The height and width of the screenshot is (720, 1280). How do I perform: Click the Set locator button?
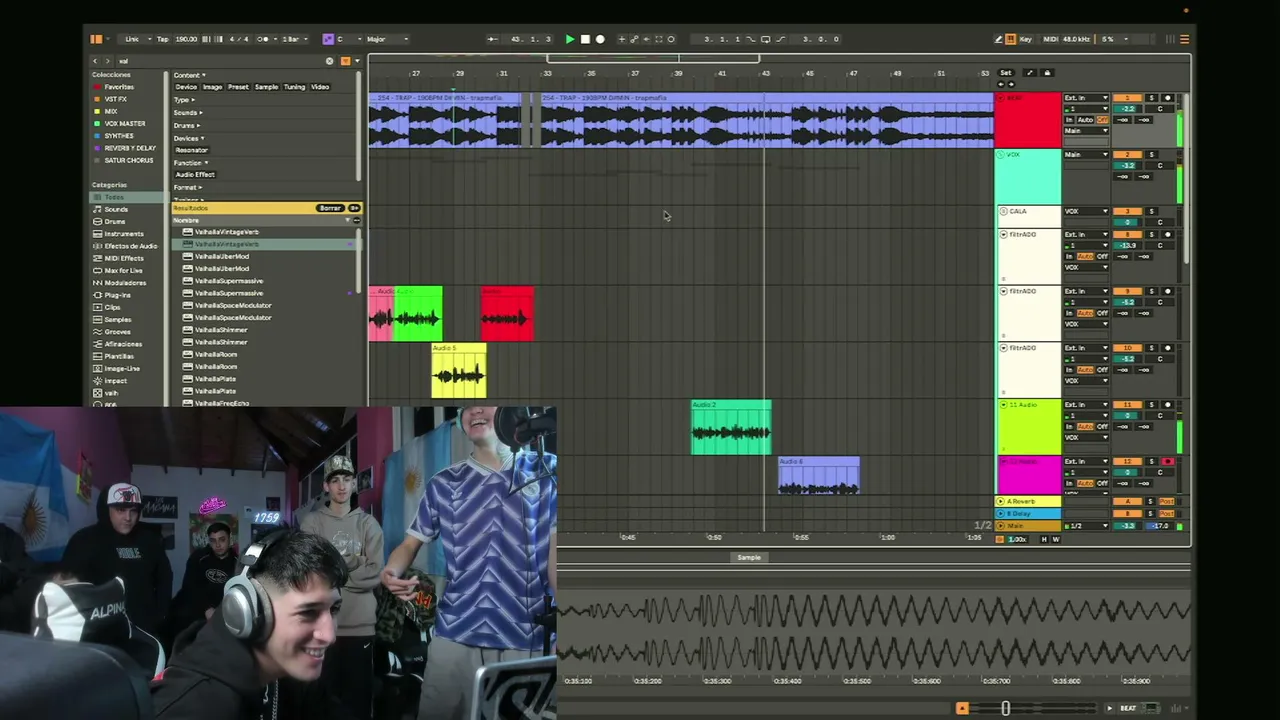coord(1005,72)
